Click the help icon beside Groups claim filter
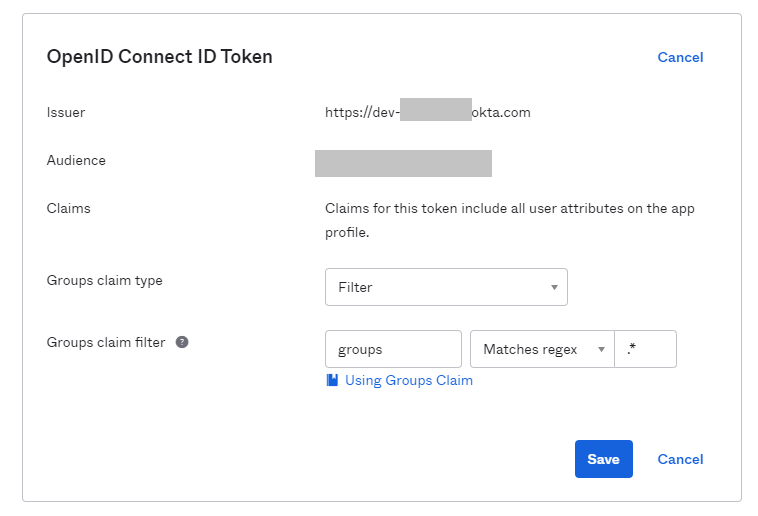Viewport: 758px width, 516px height. pyautogui.click(x=182, y=342)
